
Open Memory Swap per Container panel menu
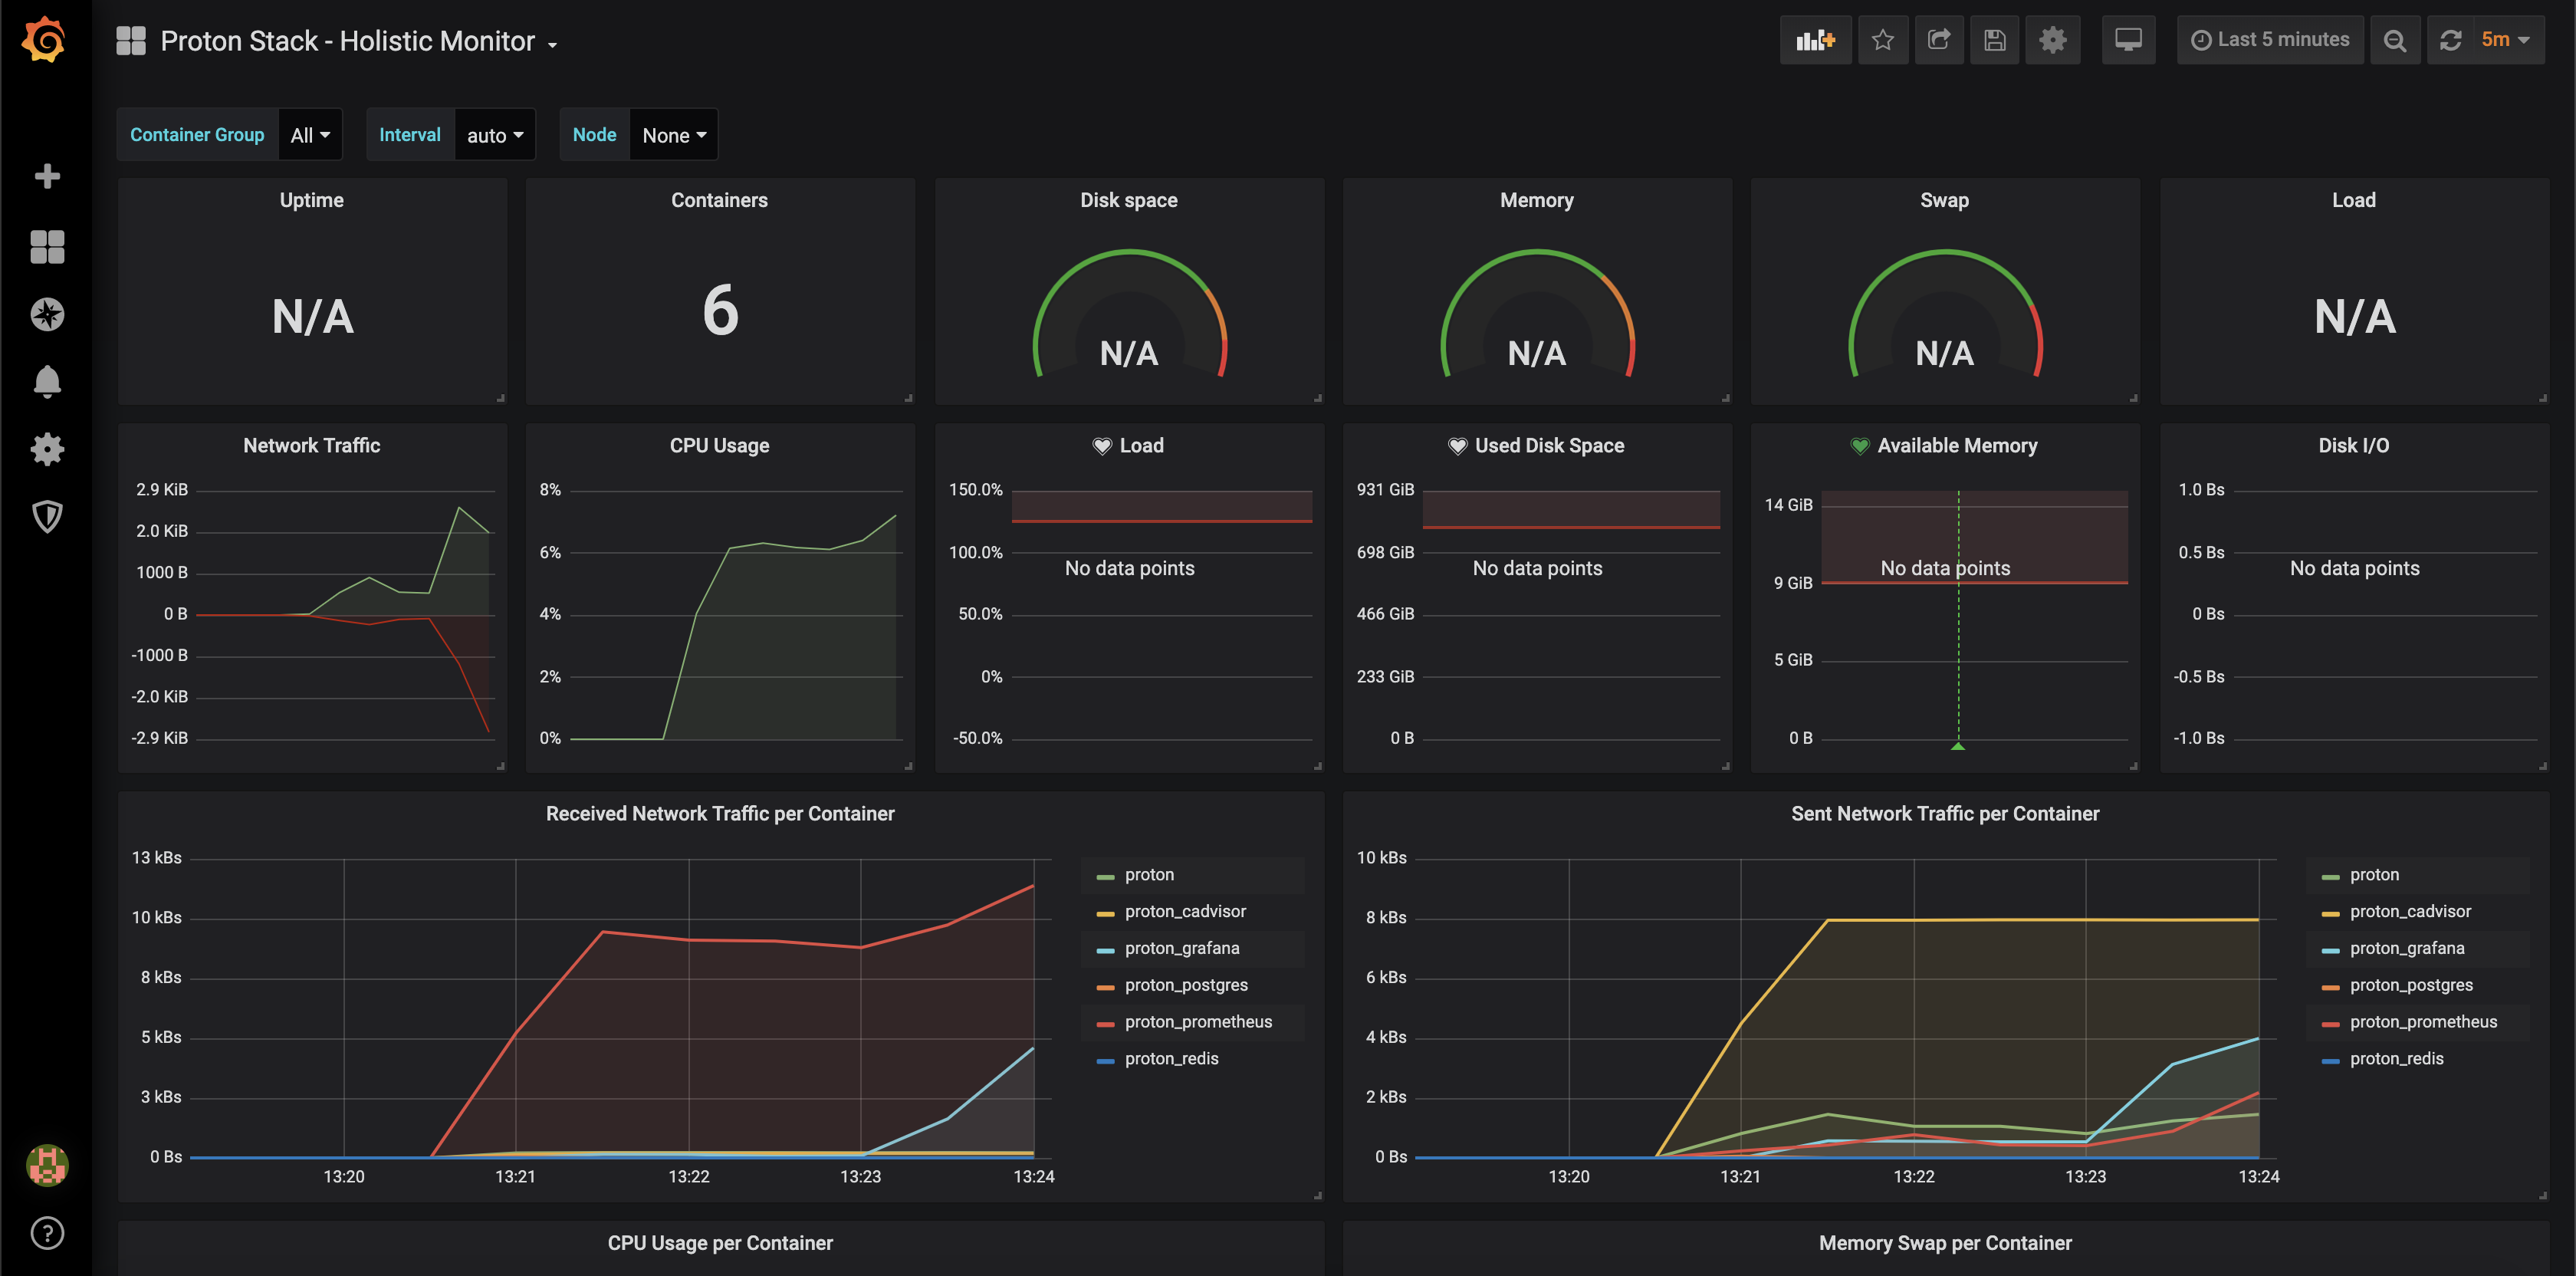tap(1945, 1243)
